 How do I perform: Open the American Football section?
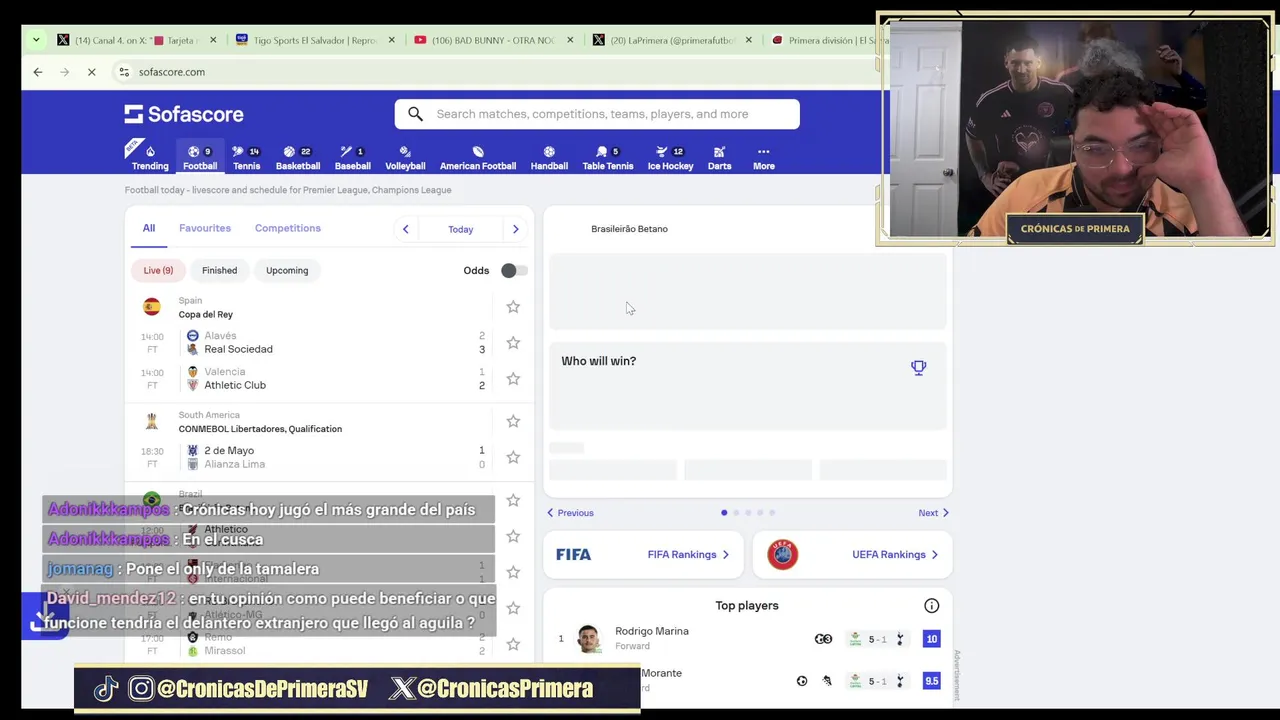[x=478, y=158]
